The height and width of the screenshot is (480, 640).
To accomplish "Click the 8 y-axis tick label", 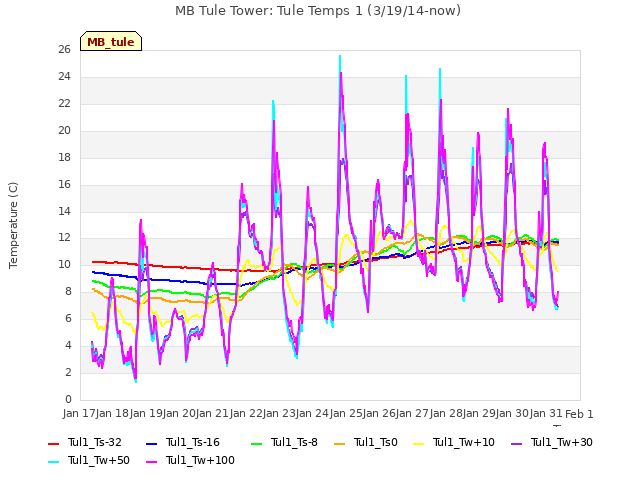I will click(x=68, y=291).
